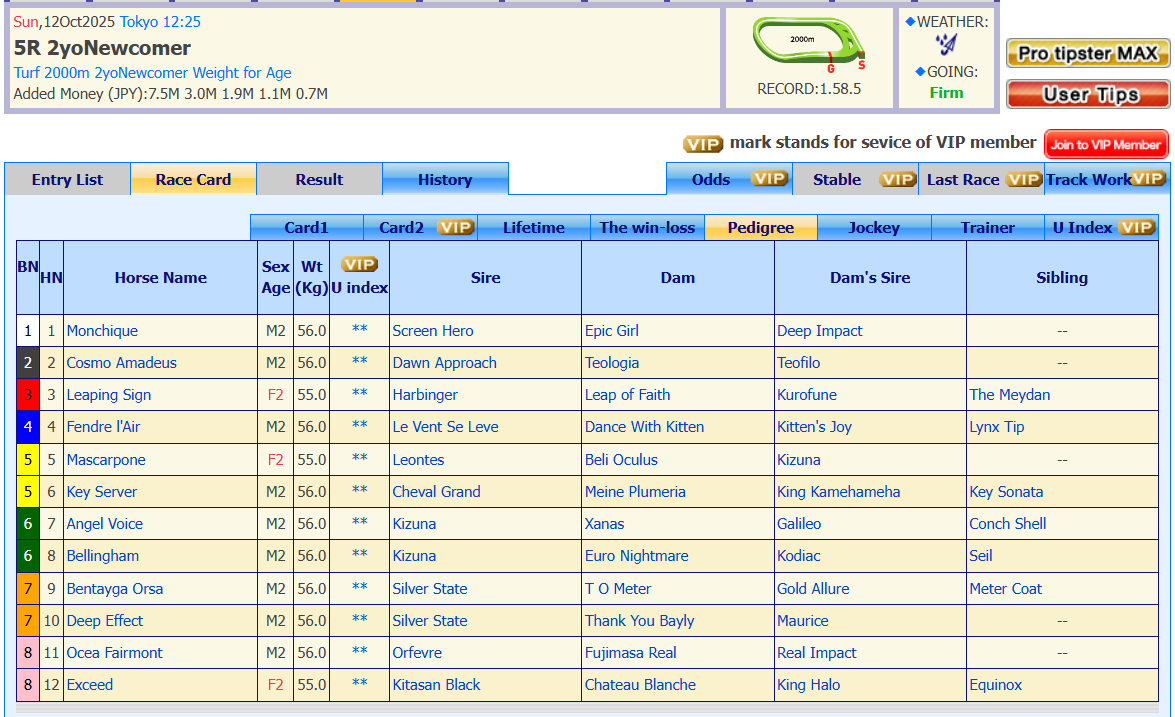Click the 2000m track course diagram
The image size is (1175, 717).
point(809,44)
